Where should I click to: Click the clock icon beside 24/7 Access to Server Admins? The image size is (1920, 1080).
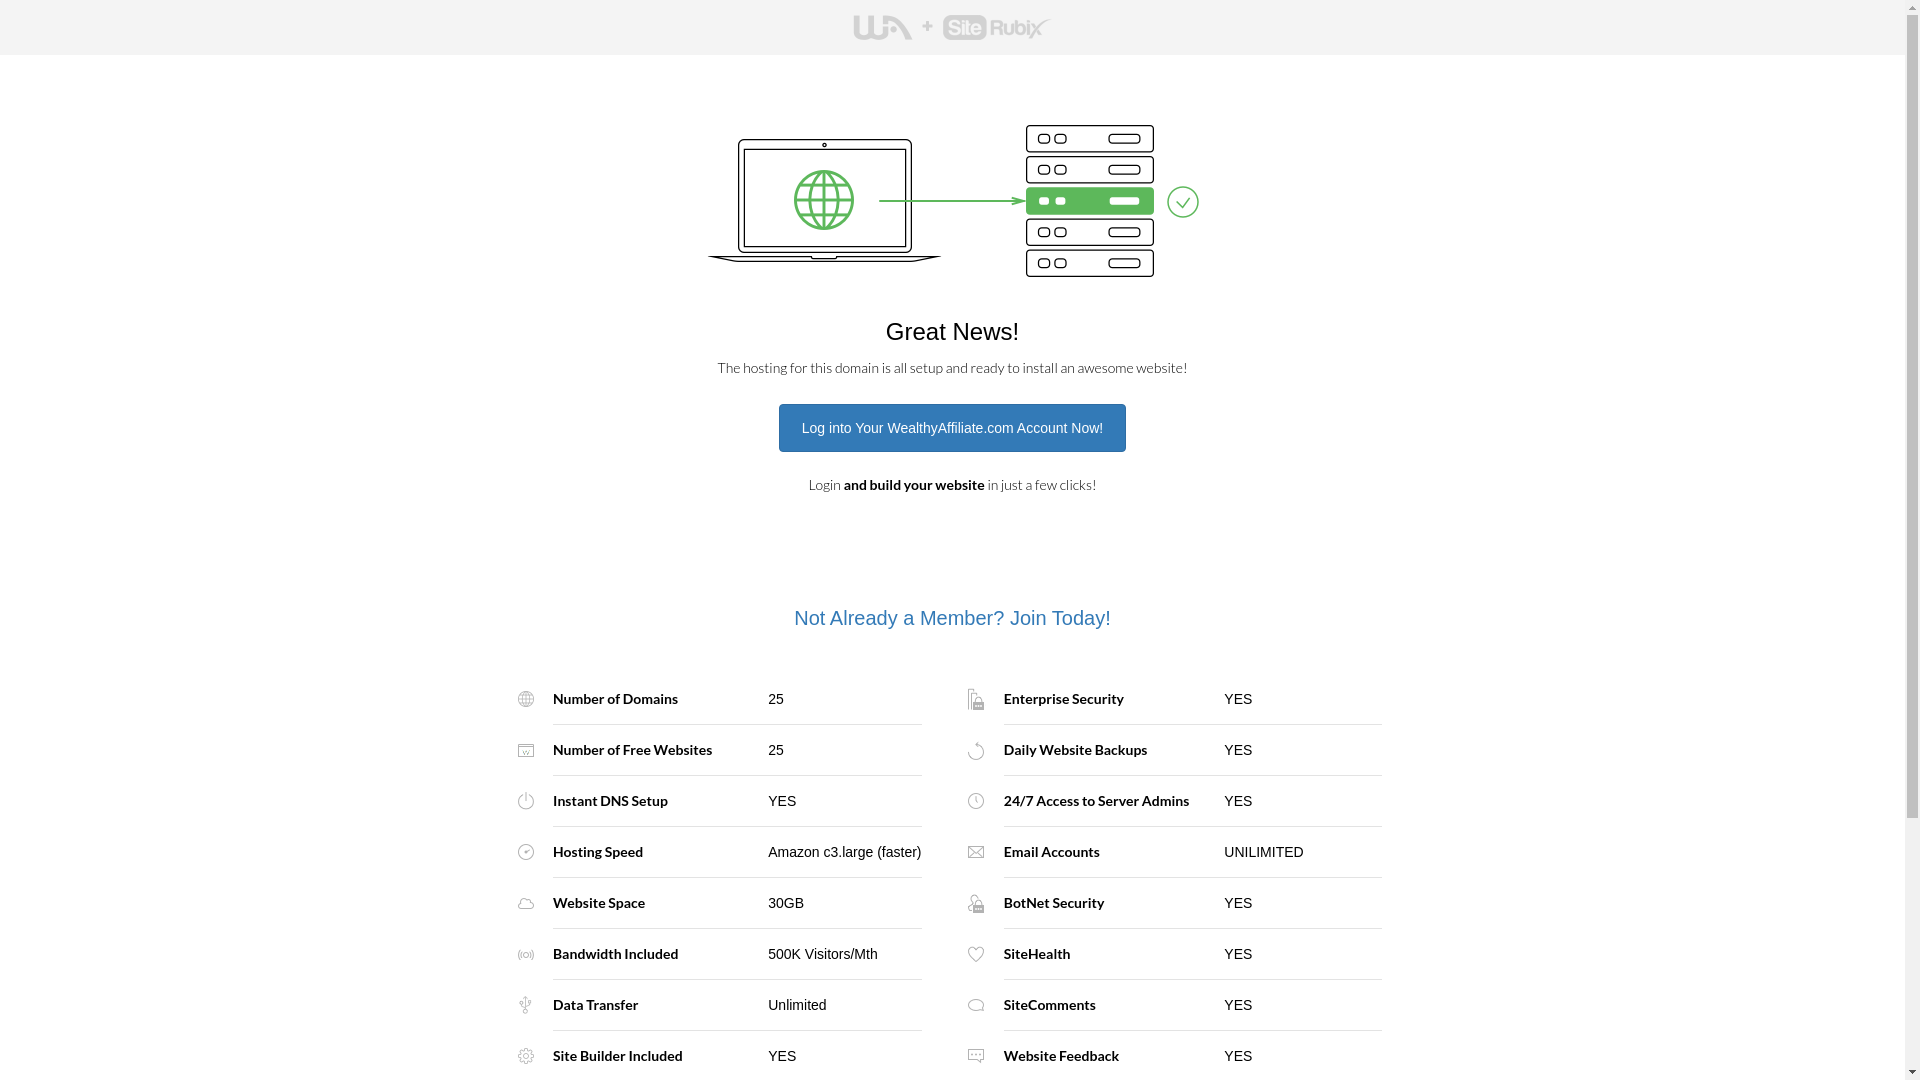[x=976, y=801]
